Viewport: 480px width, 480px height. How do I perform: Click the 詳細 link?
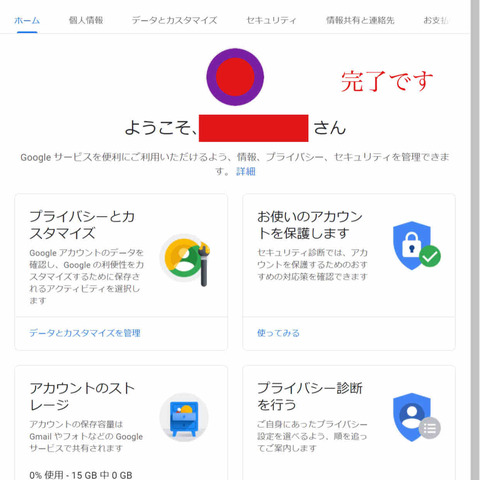246,171
